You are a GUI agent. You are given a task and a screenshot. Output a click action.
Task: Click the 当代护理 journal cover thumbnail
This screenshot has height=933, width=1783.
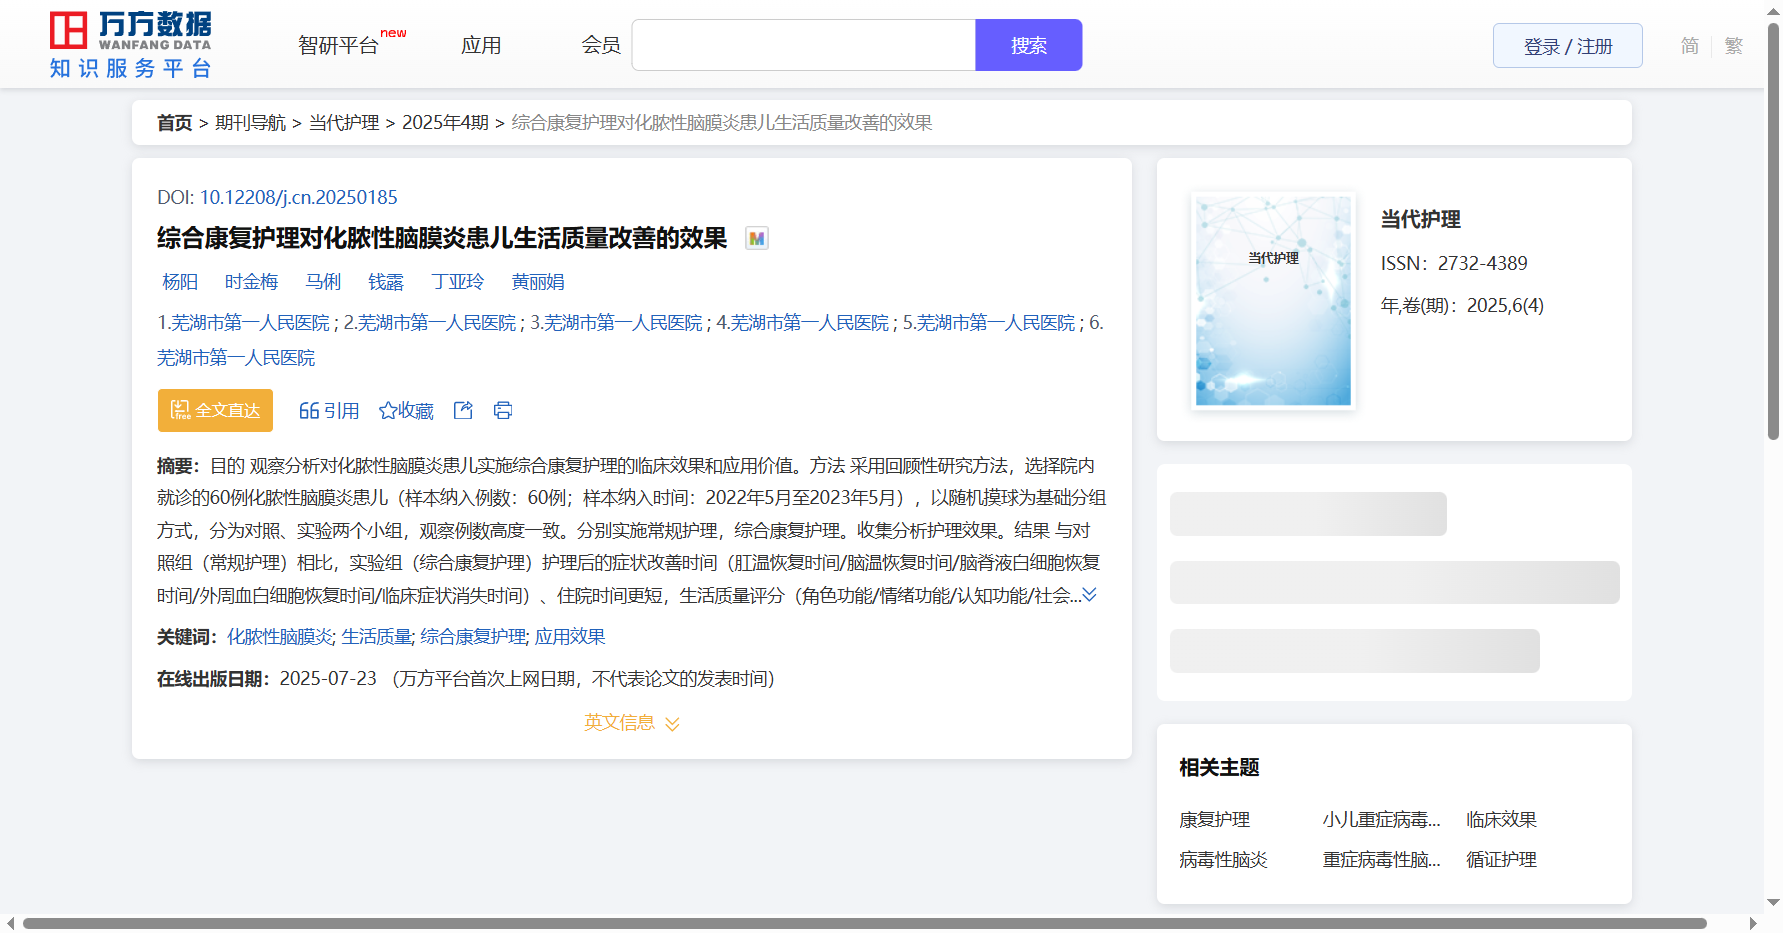point(1273,300)
